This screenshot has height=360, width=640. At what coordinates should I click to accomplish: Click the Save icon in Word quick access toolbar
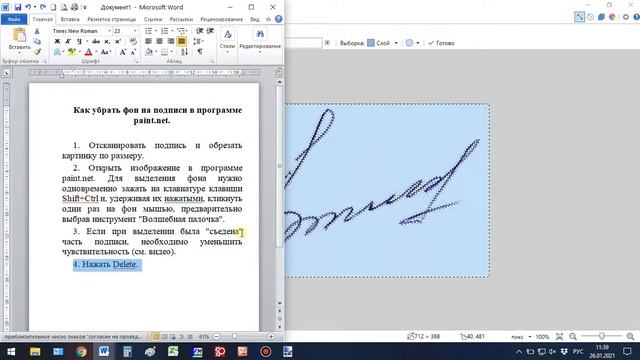[x=18, y=7]
